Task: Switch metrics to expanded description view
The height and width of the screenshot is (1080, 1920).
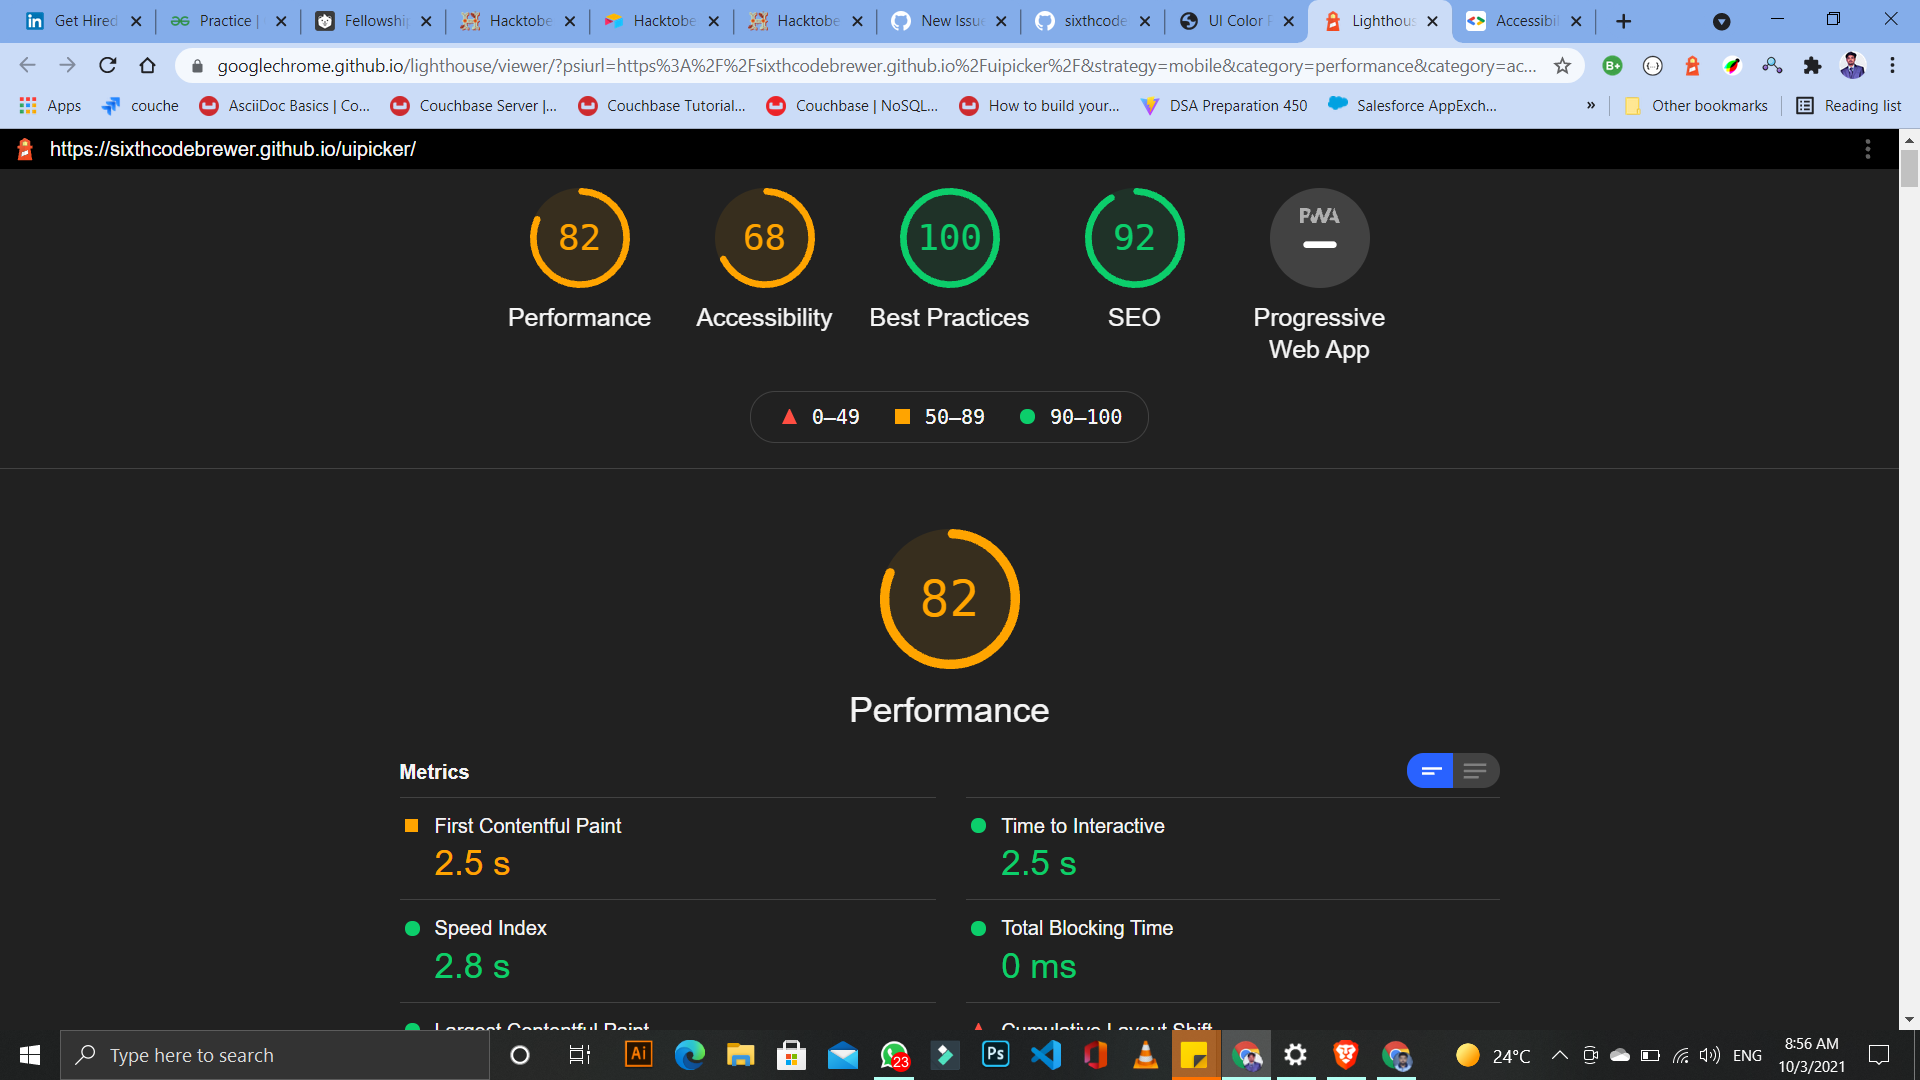Action: (1475, 771)
